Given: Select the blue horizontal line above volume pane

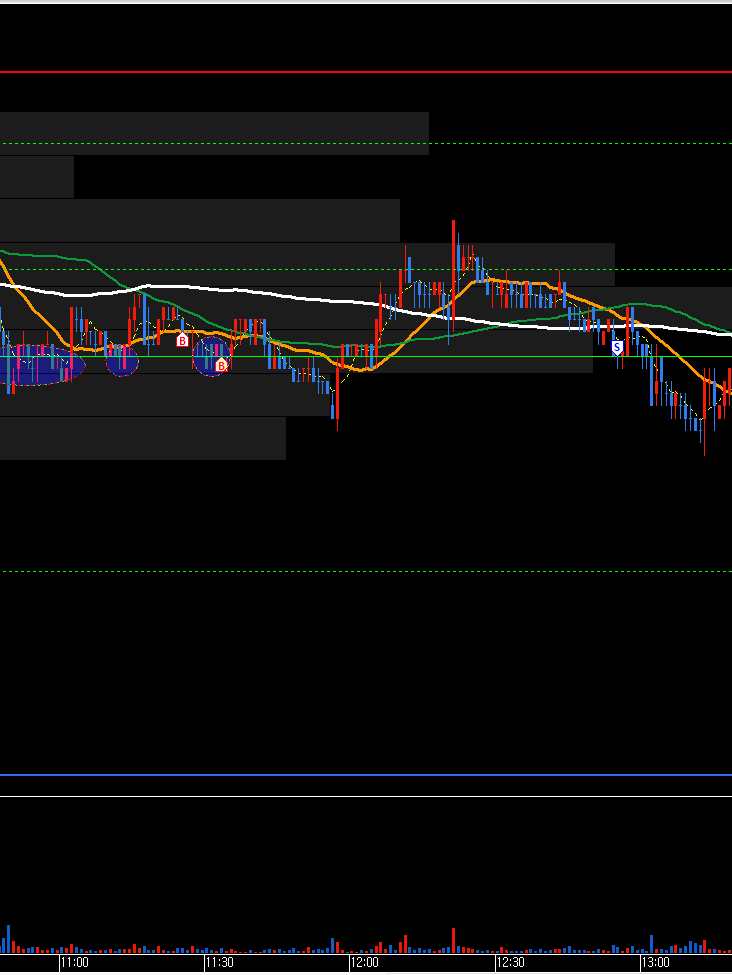Looking at the screenshot, I should [366, 775].
